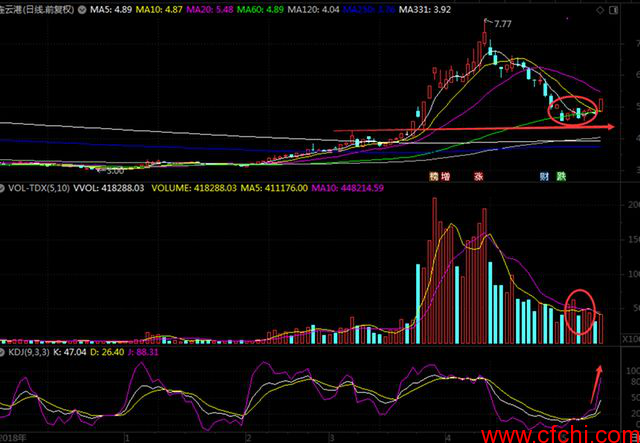Click the volume MA10: 448214.59 value
Screen dimensions: 640x443
point(349,188)
